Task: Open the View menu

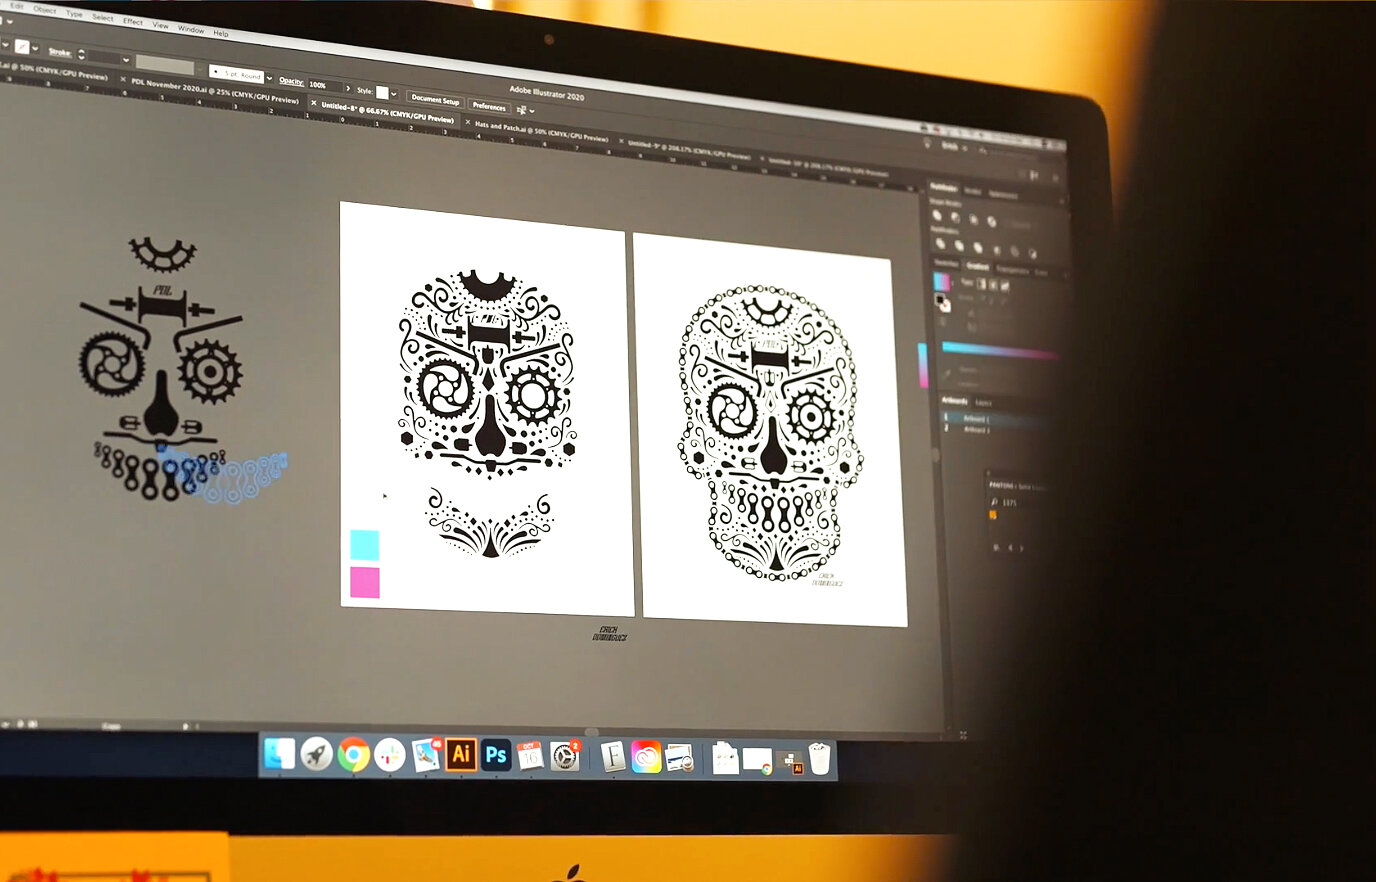Action: (x=160, y=25)
